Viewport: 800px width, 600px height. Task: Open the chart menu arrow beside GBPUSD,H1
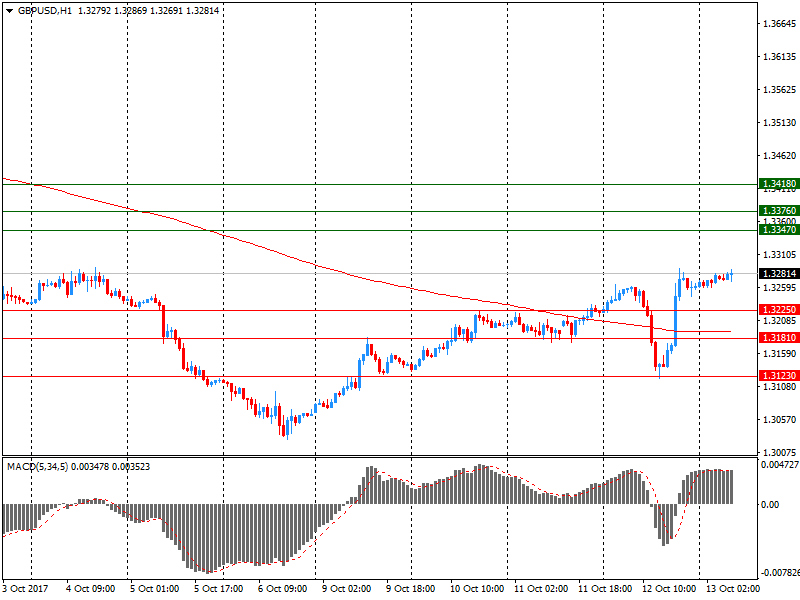click(x=9, y=11)
